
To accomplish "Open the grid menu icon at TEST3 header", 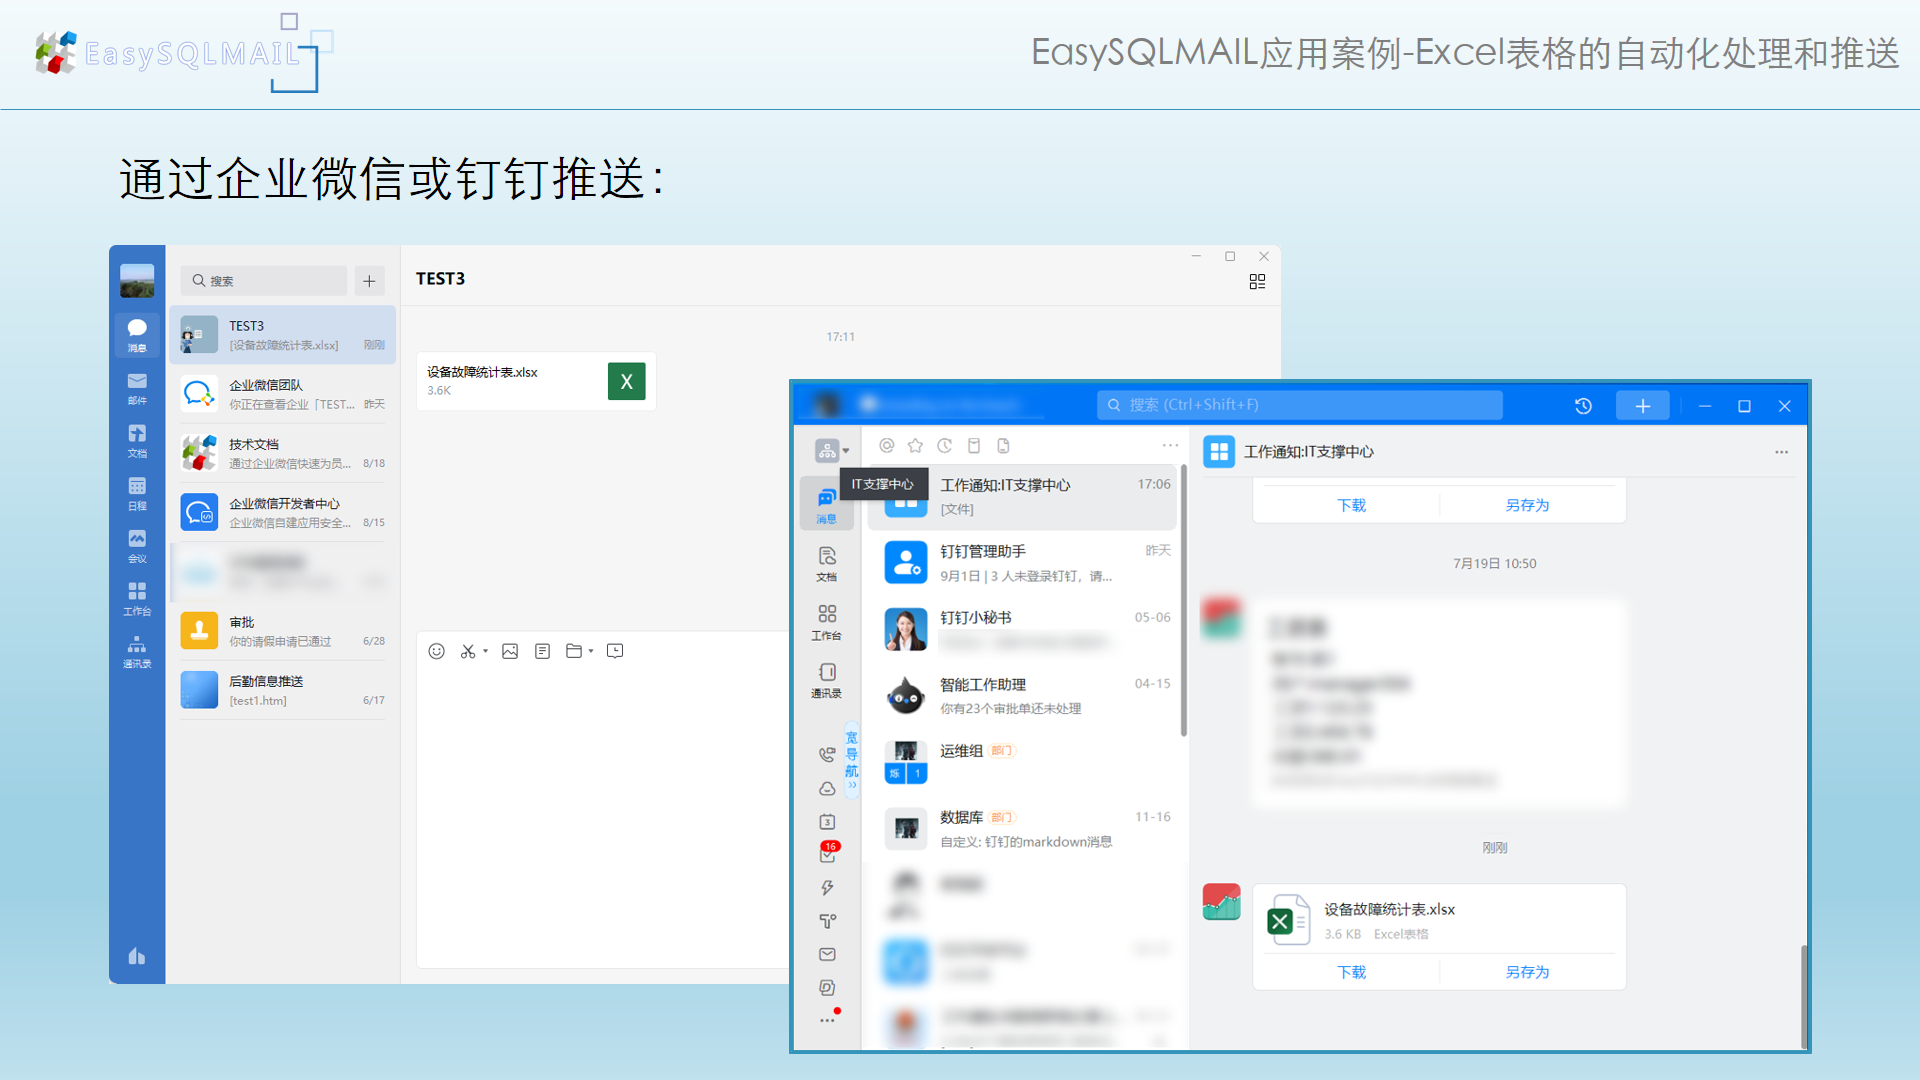I will coord(1257,282).
